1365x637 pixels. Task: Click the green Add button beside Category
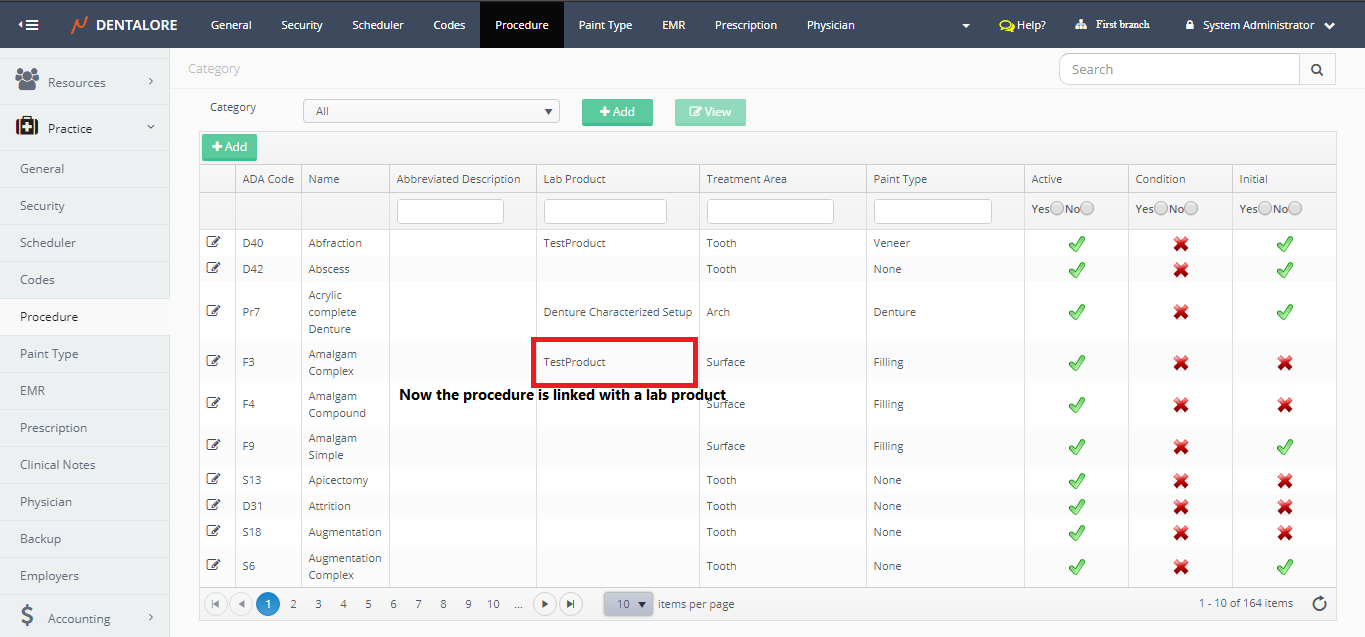[x=617, y=112]
